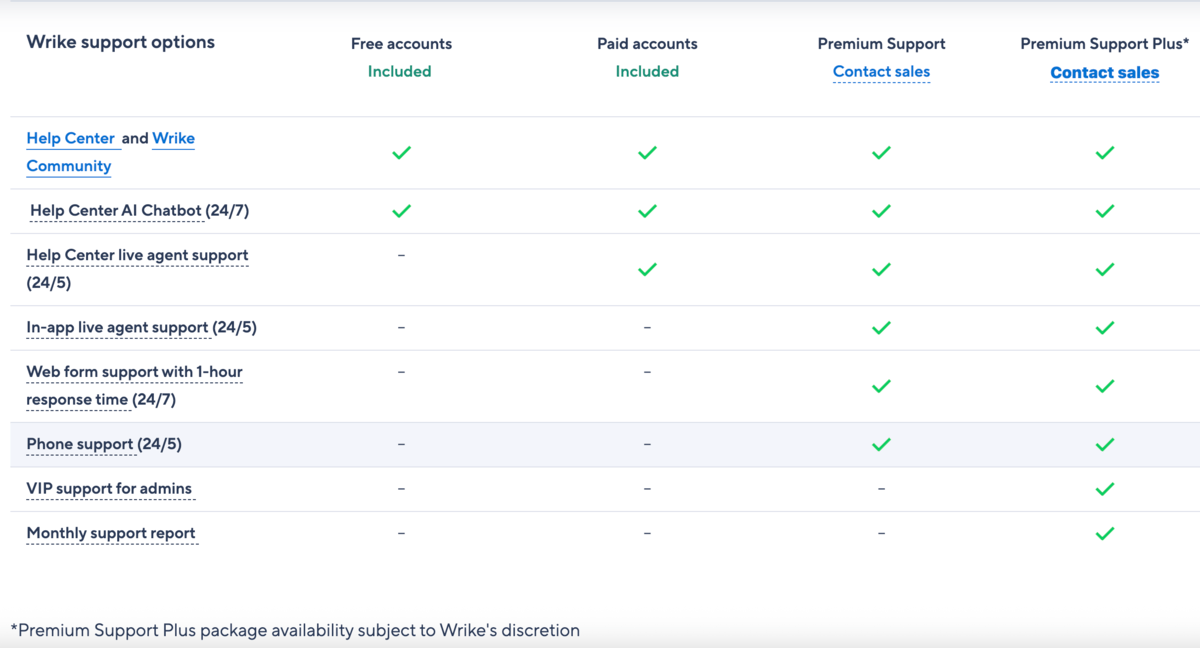Screen dimensions: 1200x648
Task: Click the checkmark under Paid accounts for AI Chatbot
Action: point(647,211)
